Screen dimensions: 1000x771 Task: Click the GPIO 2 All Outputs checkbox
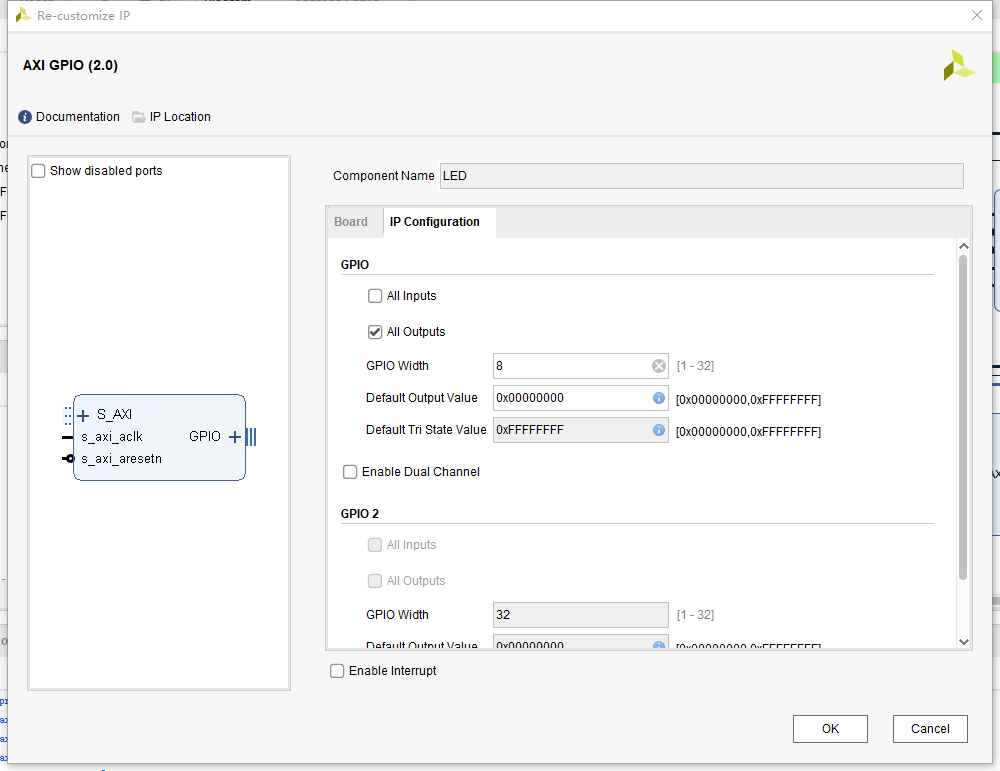tap(375, 580)
